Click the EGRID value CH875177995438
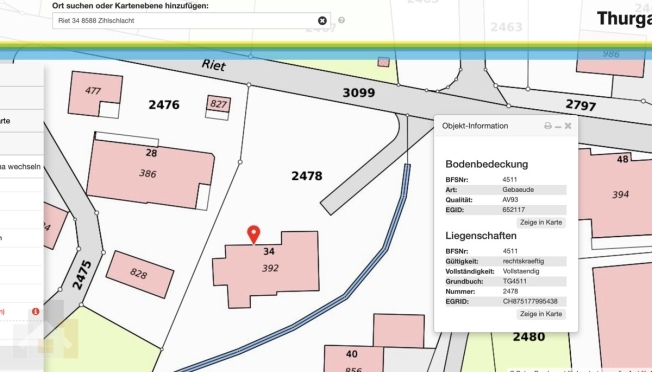This screenshot has height=372, width=652. click(x=530, y=301)
